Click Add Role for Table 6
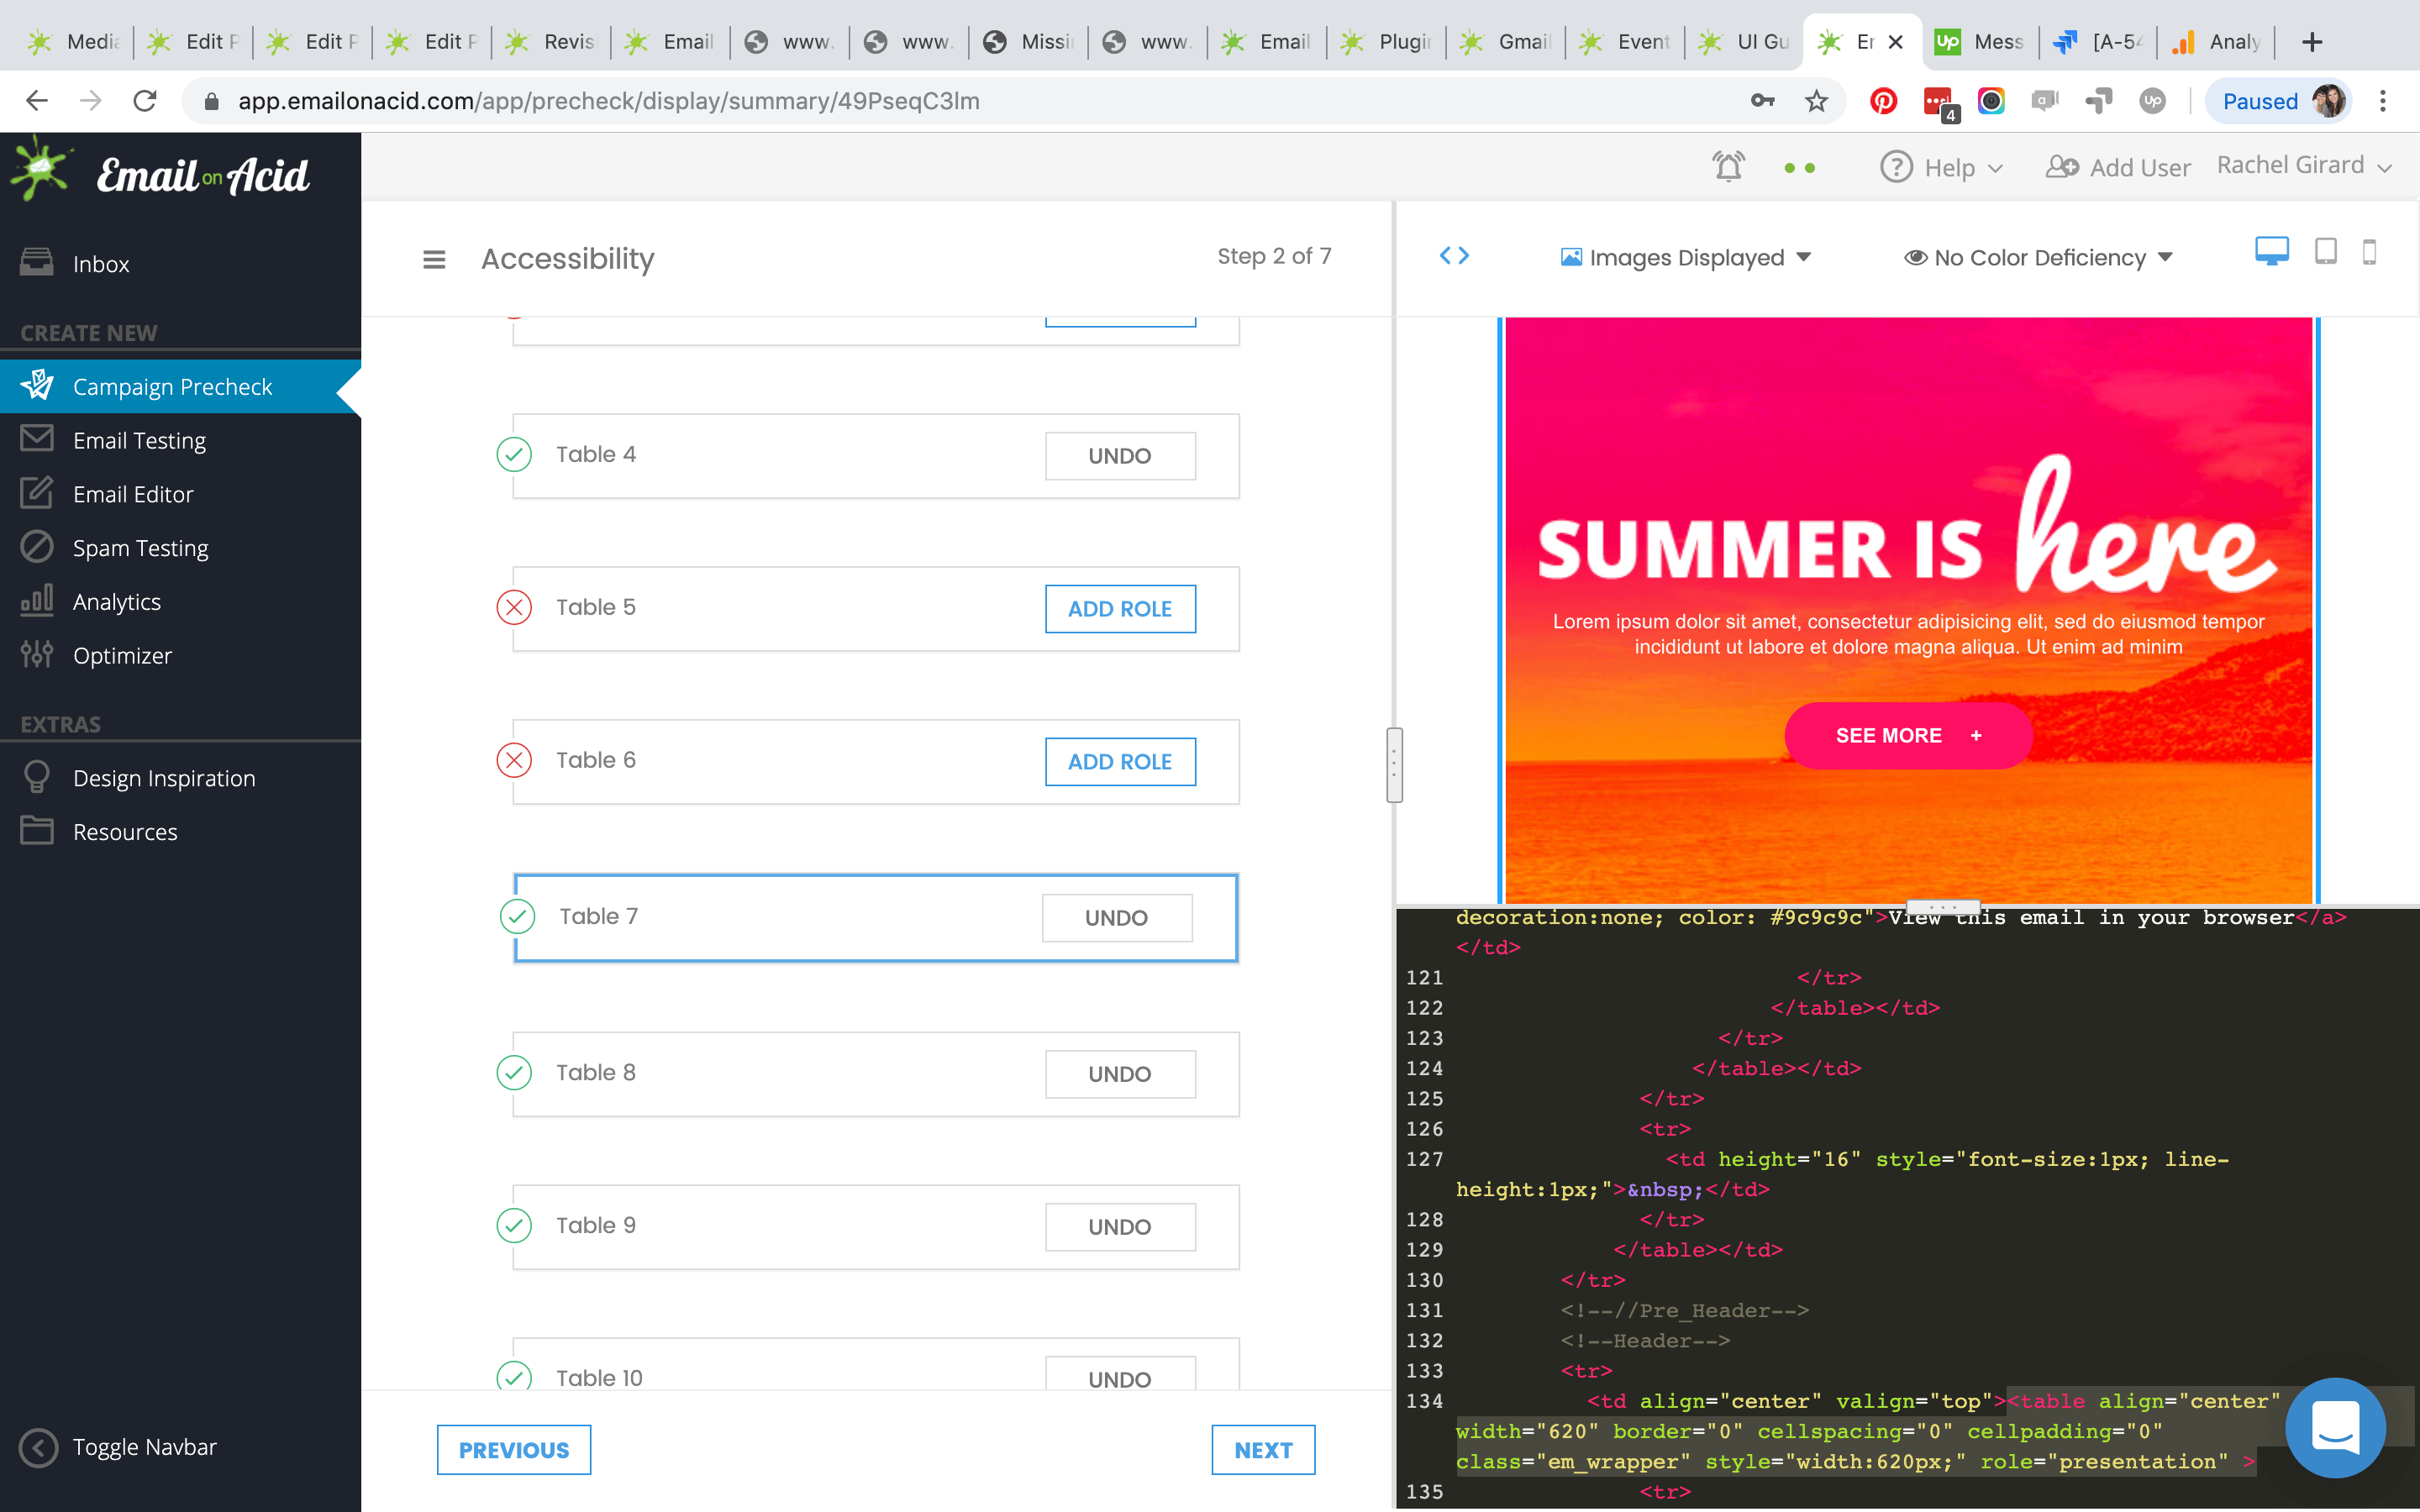 tap(1119, 761)
